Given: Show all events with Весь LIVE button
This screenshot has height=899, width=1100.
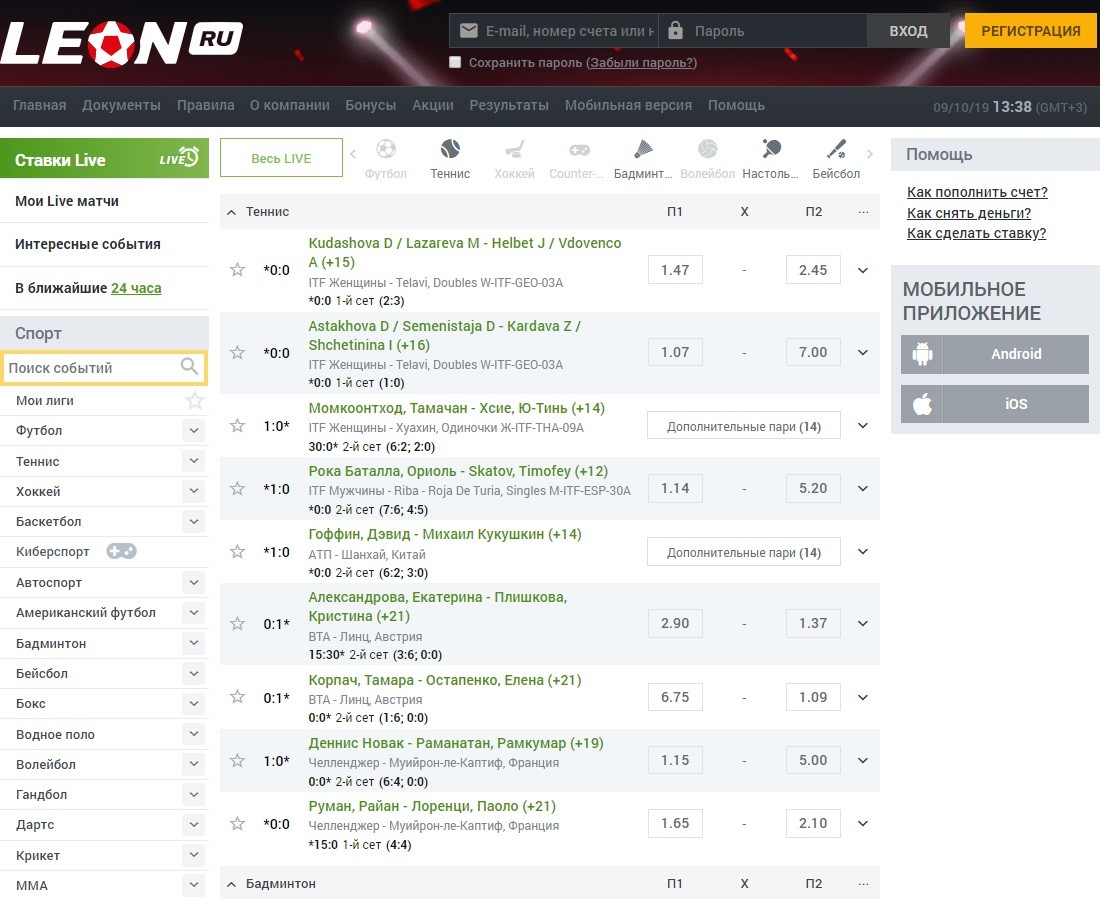Looking at the screenshot, I should (x=281, y=158).
